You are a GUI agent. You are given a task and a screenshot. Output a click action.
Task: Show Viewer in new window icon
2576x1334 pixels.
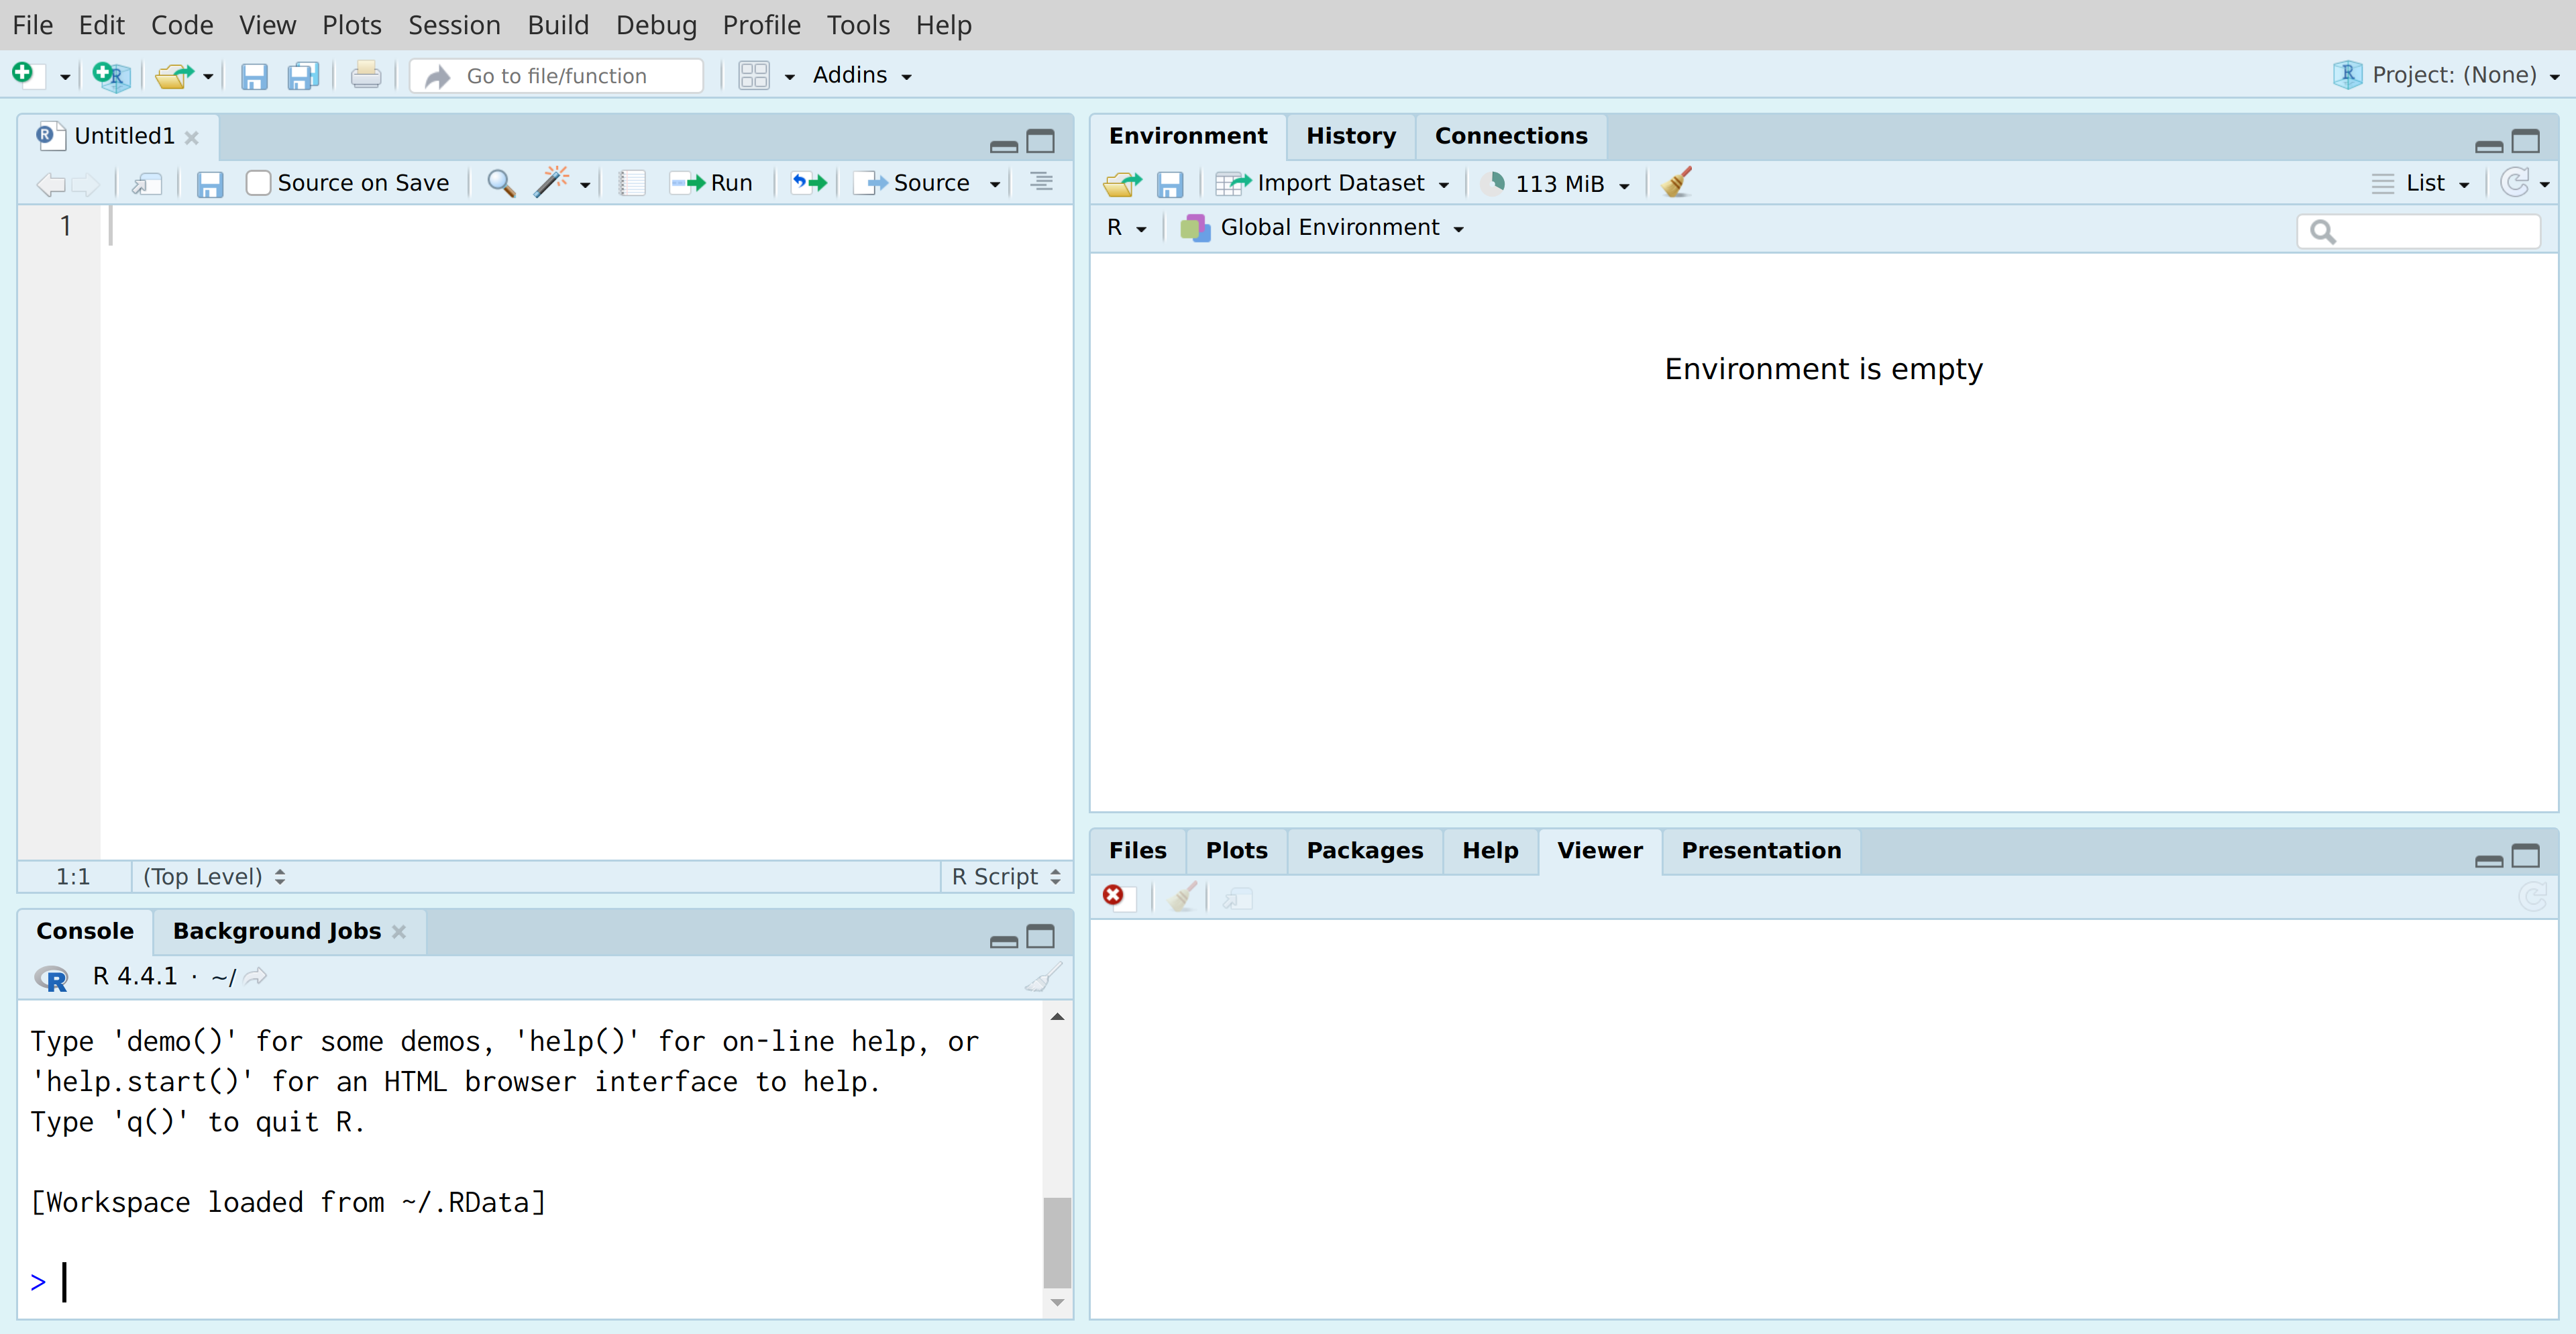coord(1238,899)
